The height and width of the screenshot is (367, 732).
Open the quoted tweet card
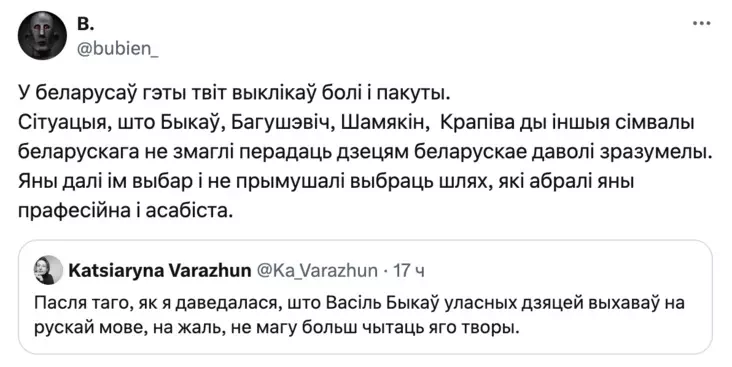coord(366,297)
